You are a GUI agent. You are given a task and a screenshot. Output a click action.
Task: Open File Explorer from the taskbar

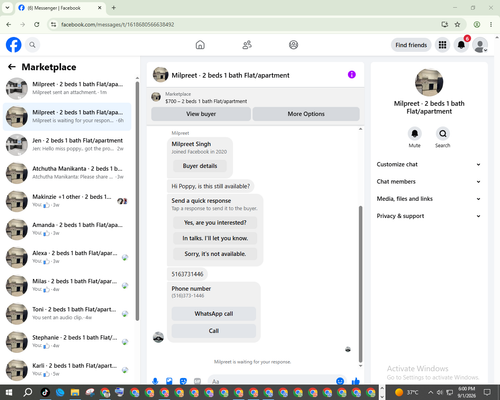75,392
